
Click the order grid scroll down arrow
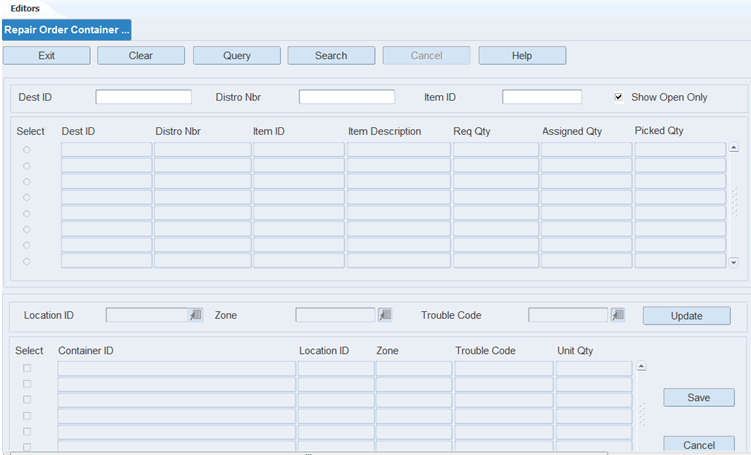click(734, 262)
